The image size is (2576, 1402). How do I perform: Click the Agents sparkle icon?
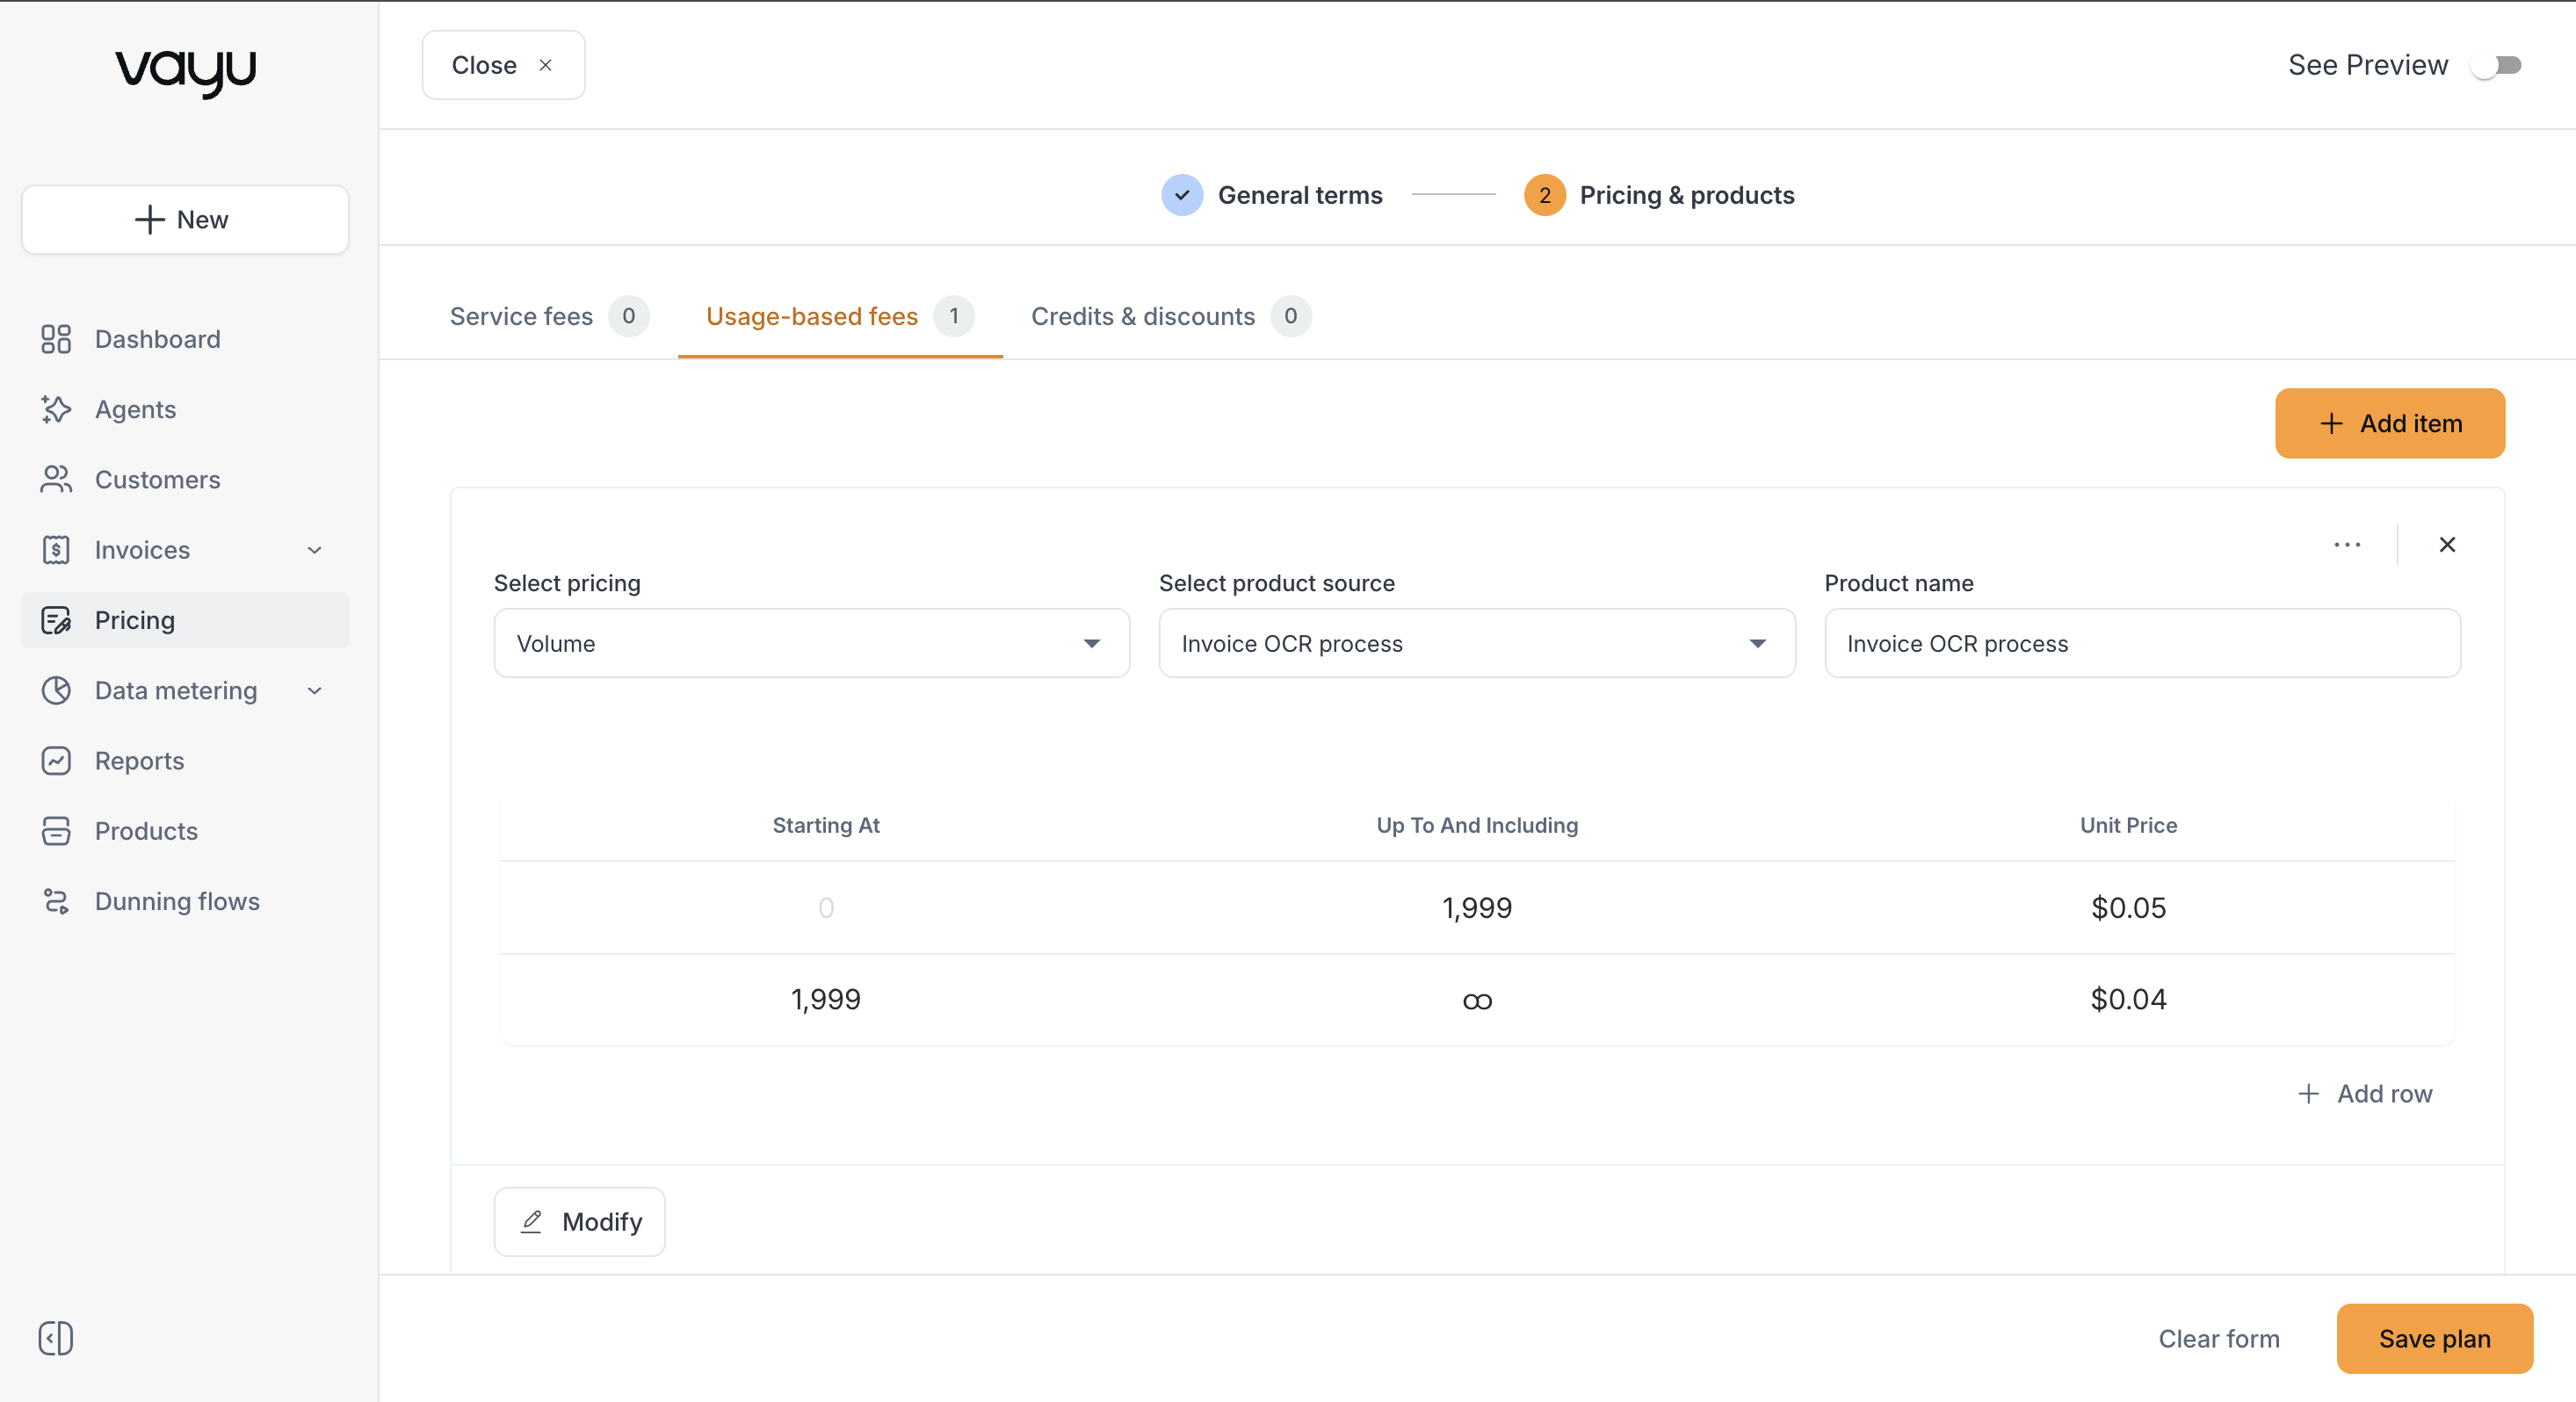click(x=56, y=409)
